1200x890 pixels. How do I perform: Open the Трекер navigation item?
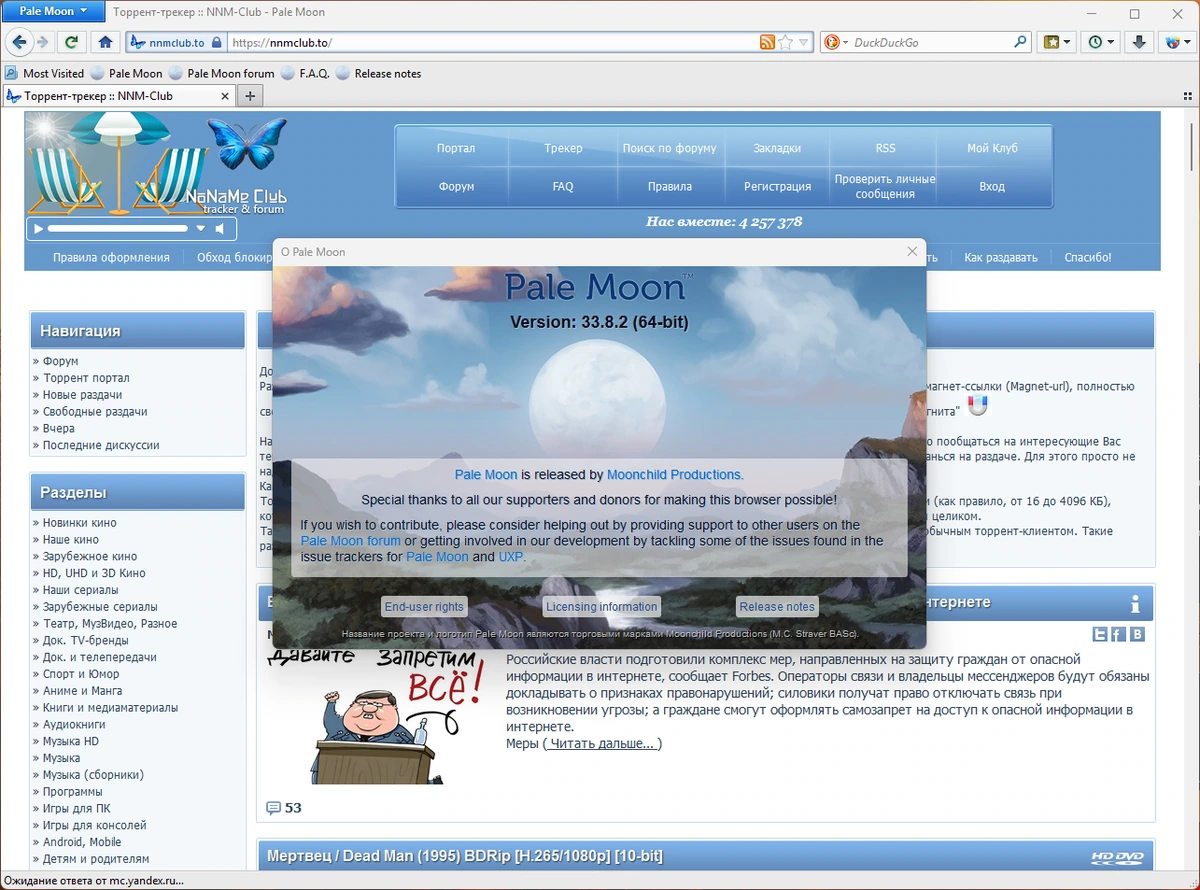(563, 148)
